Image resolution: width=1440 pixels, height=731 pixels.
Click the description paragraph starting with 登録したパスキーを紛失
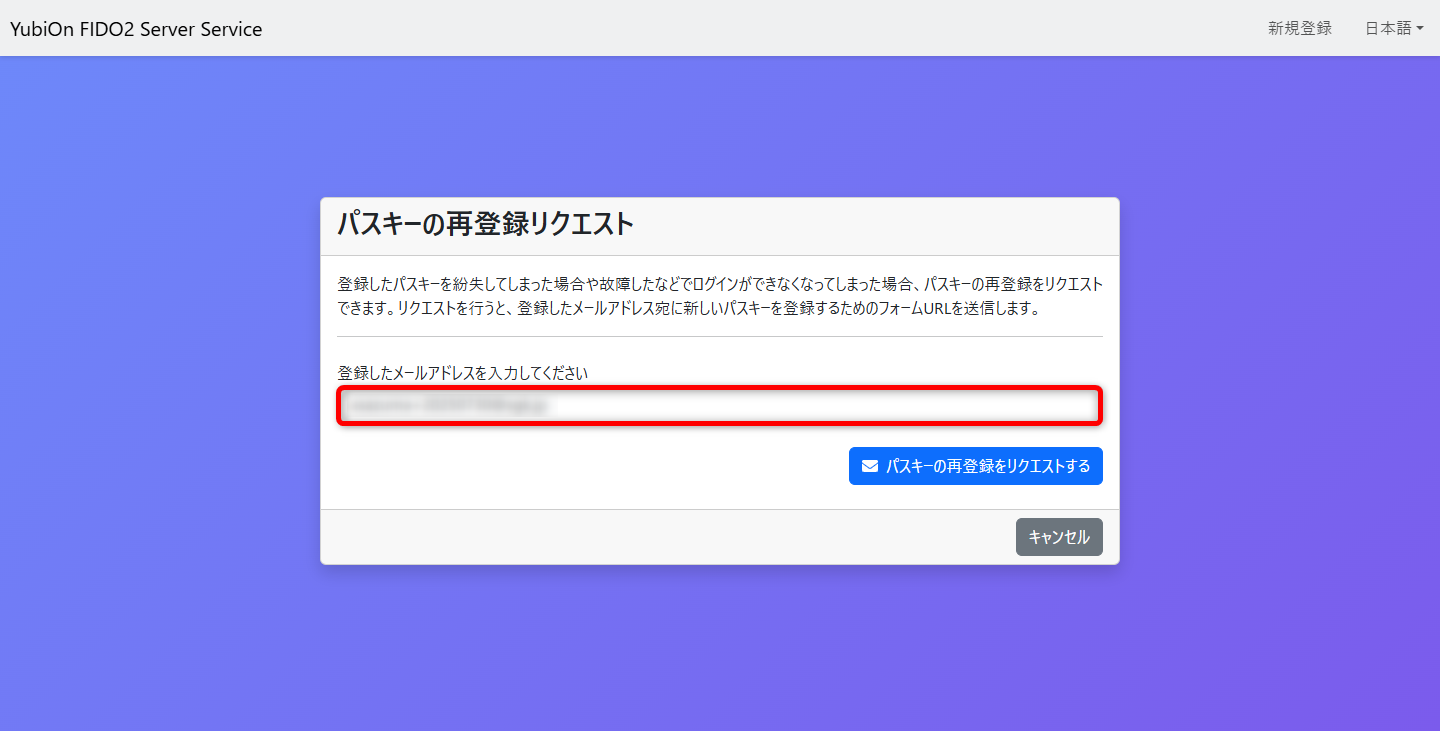point(720,296)
